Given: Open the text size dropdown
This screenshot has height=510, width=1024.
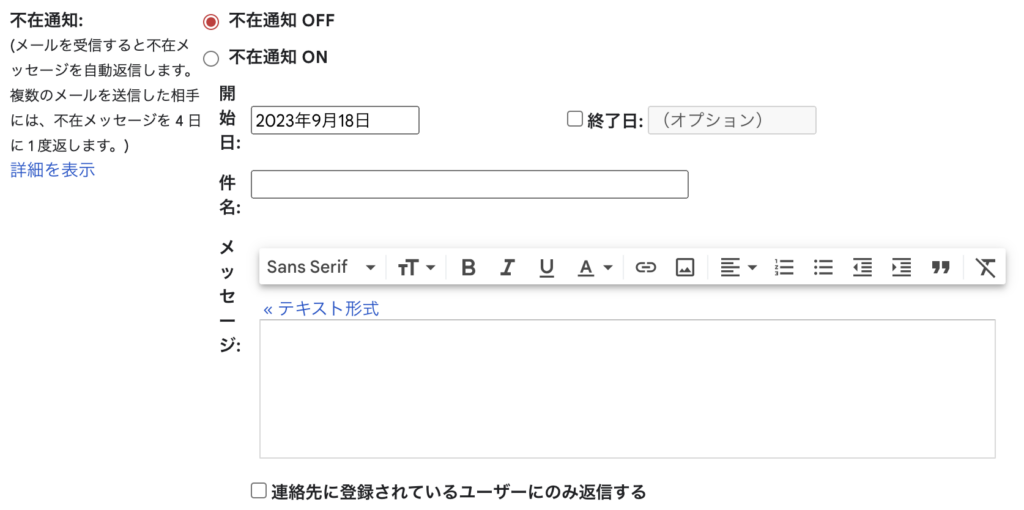Looking at the screenshot, I should (x=416, y=267).
